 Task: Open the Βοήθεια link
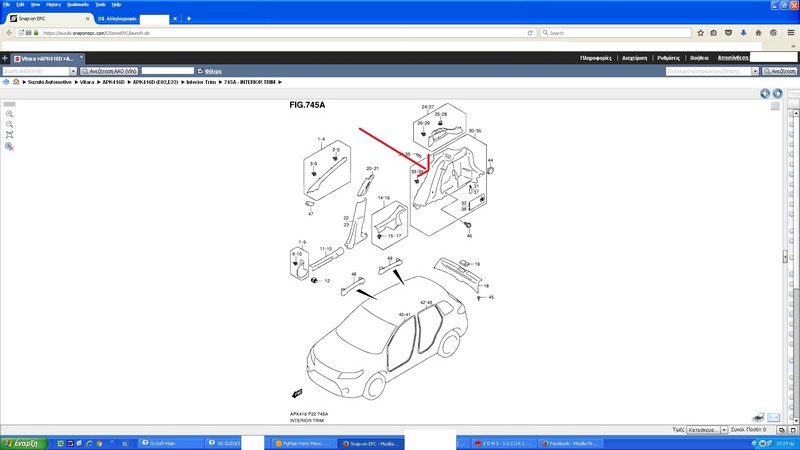click(x=699, y=58)
